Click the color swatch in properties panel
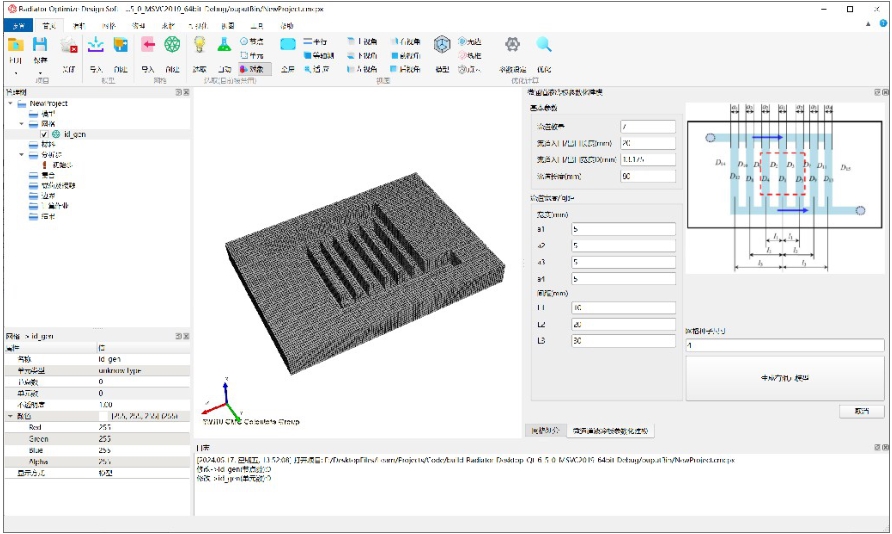The width and height of the screenshot is (892, 534). (x=104, y=416)
